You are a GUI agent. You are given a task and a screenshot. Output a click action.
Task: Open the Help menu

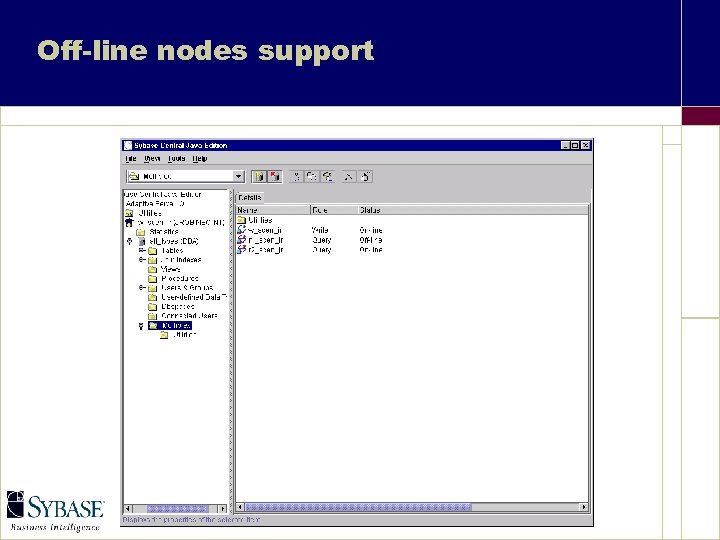[200, 159]
